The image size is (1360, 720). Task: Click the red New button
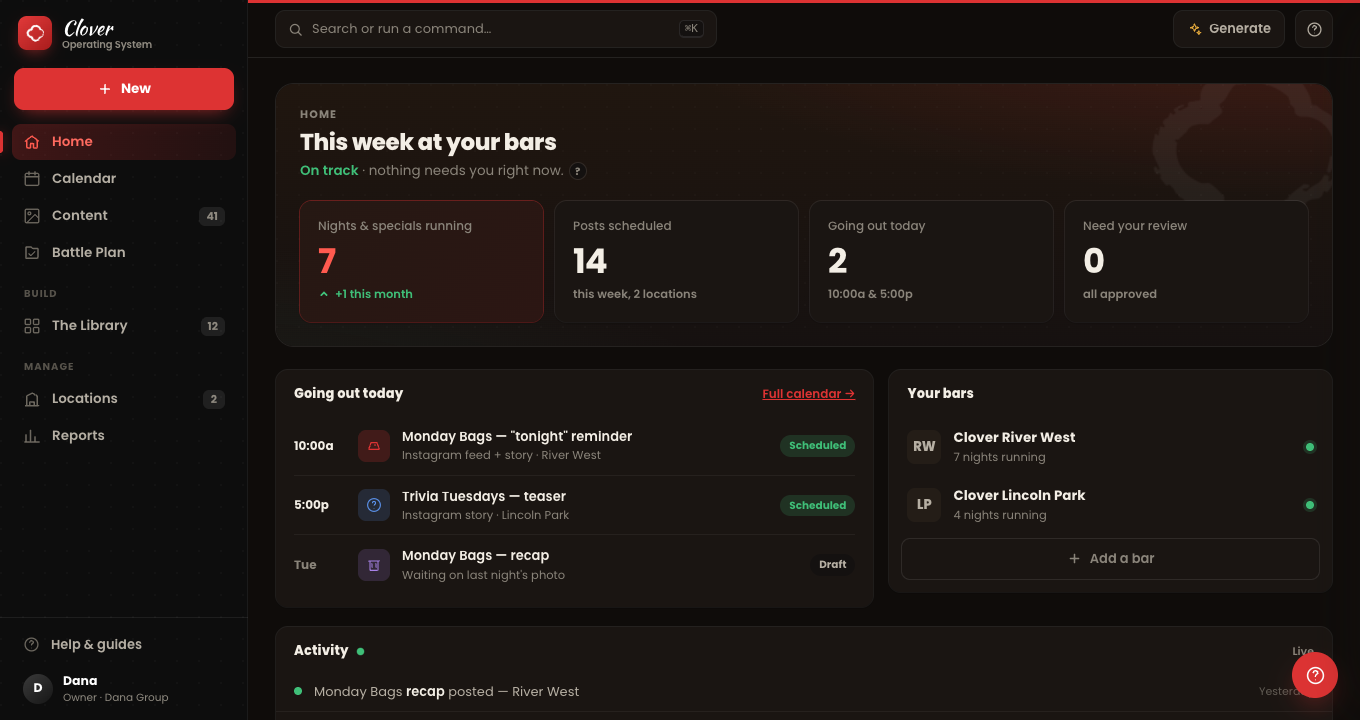(x=124, y=89)
